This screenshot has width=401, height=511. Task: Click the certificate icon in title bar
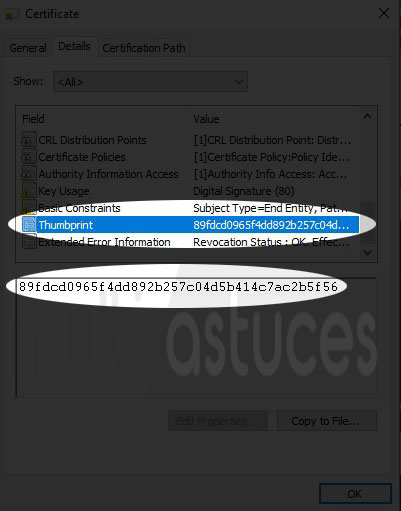[12, 14]
